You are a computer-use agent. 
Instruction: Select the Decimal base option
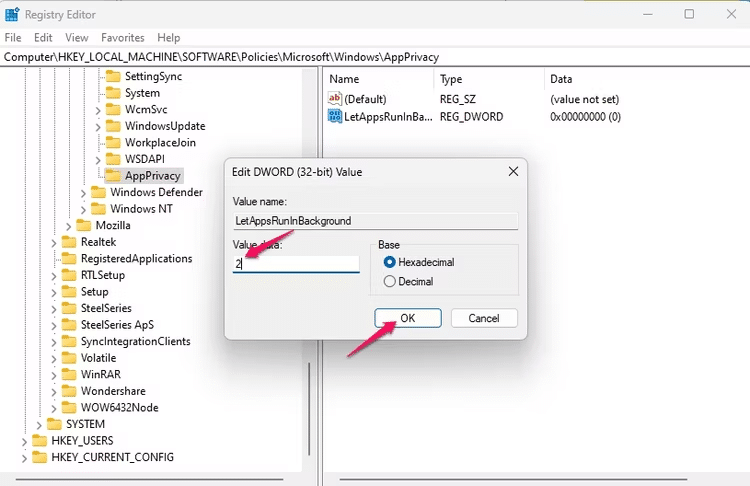(x=390, y=282)
